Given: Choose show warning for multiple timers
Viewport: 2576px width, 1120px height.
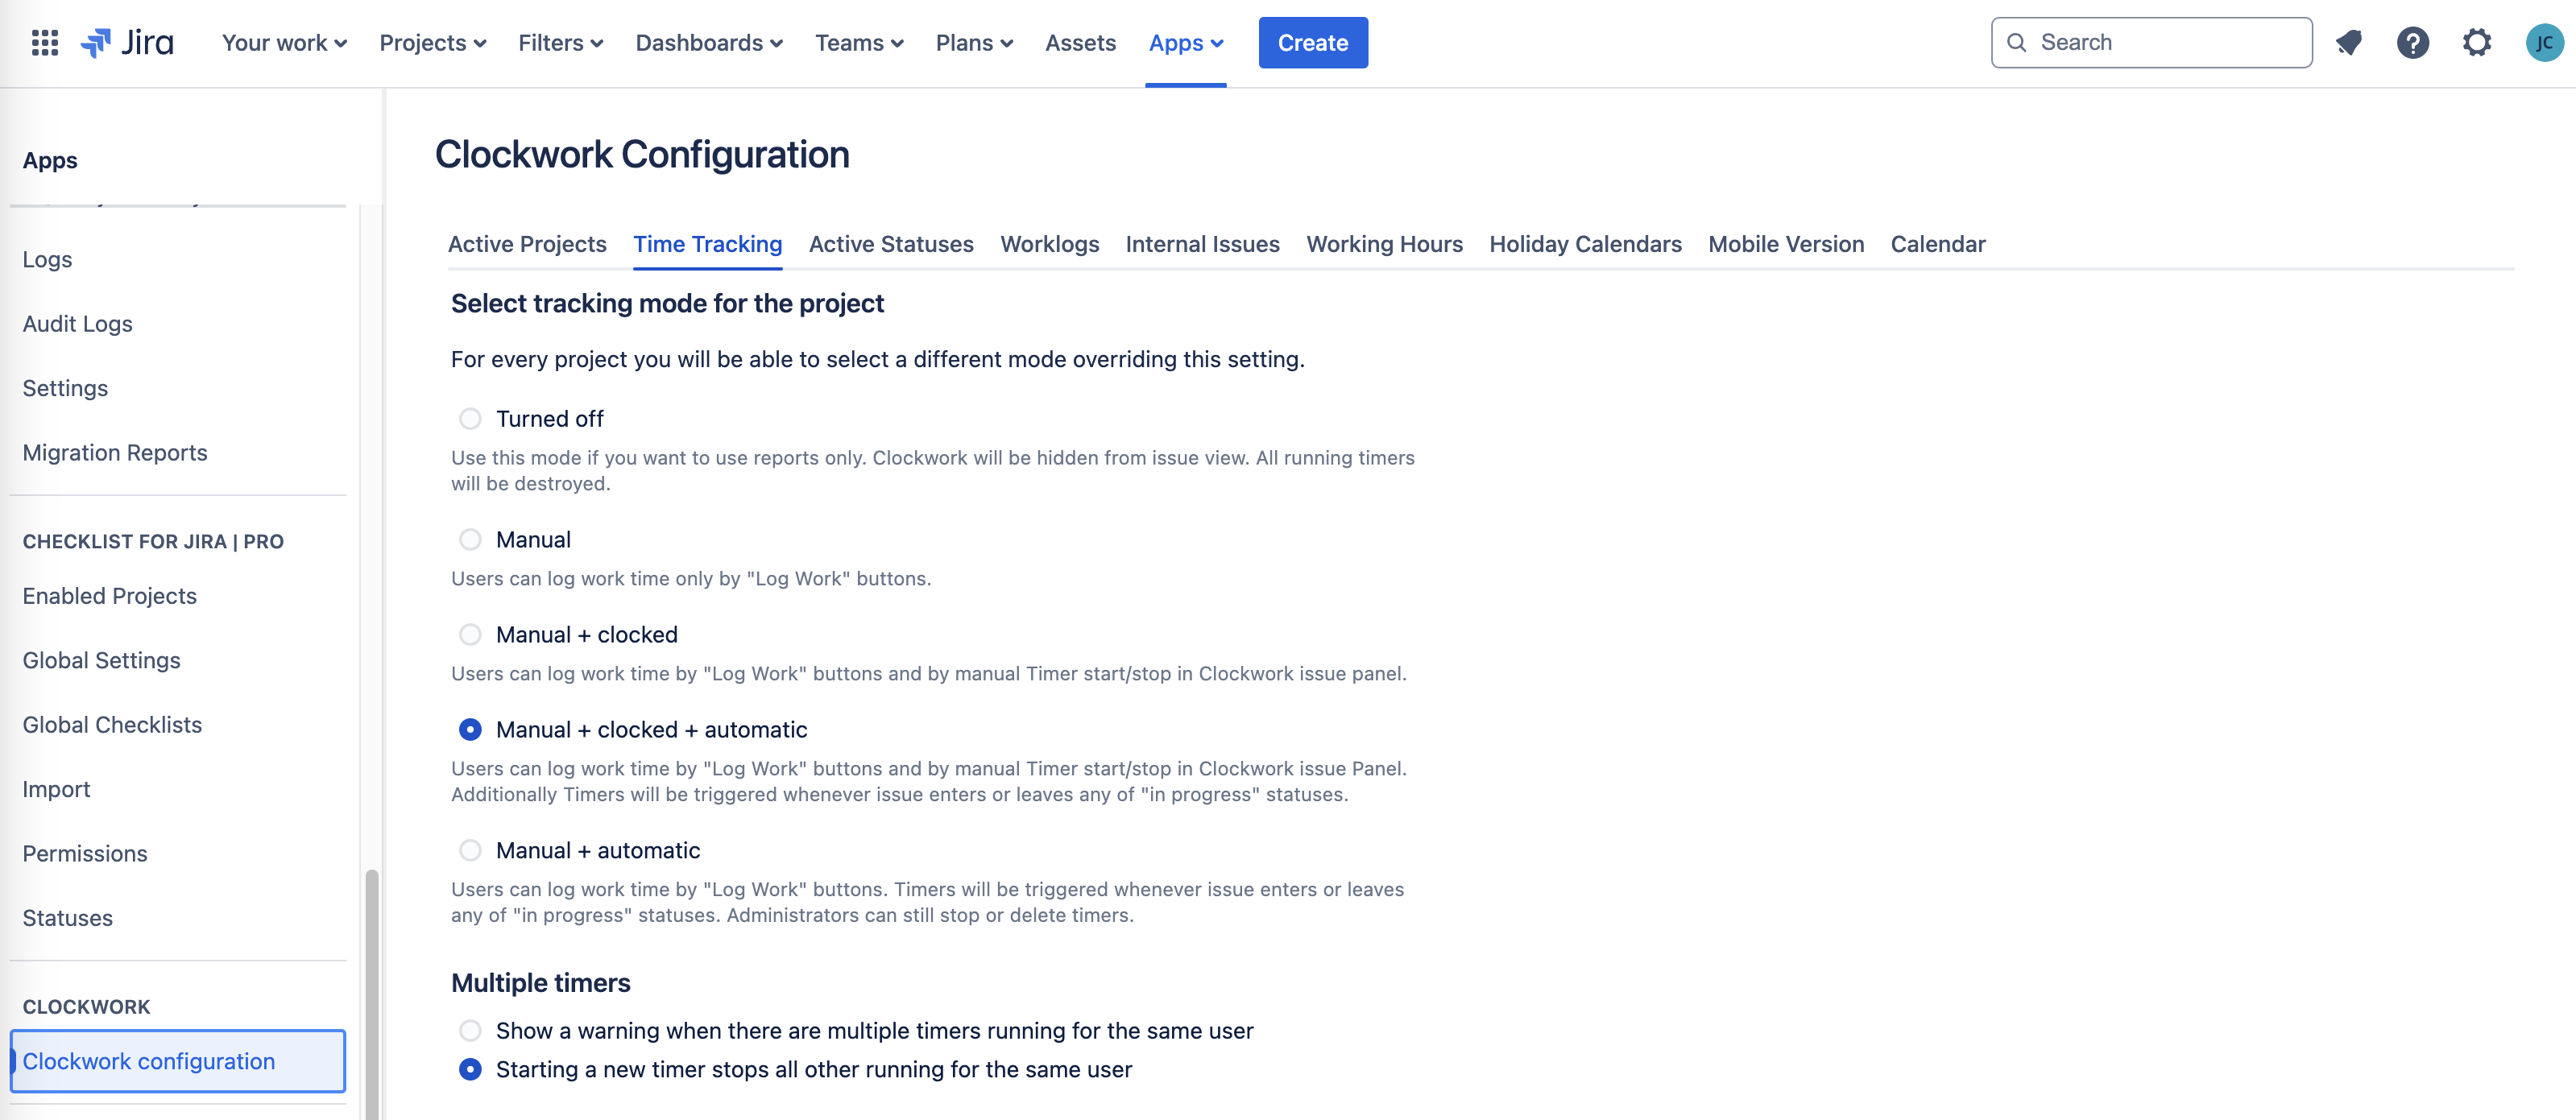Looking at the screenshot, I should coord(470,1031).
